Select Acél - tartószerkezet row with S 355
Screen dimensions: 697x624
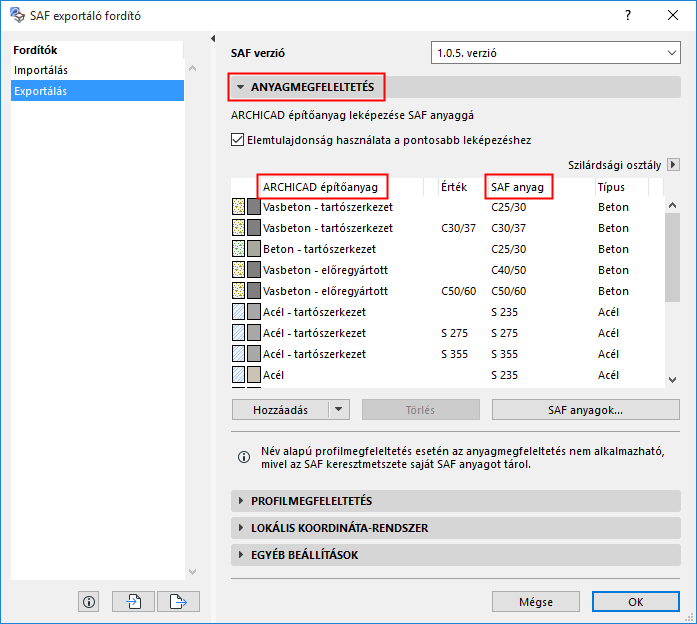[x=447, y=354]
